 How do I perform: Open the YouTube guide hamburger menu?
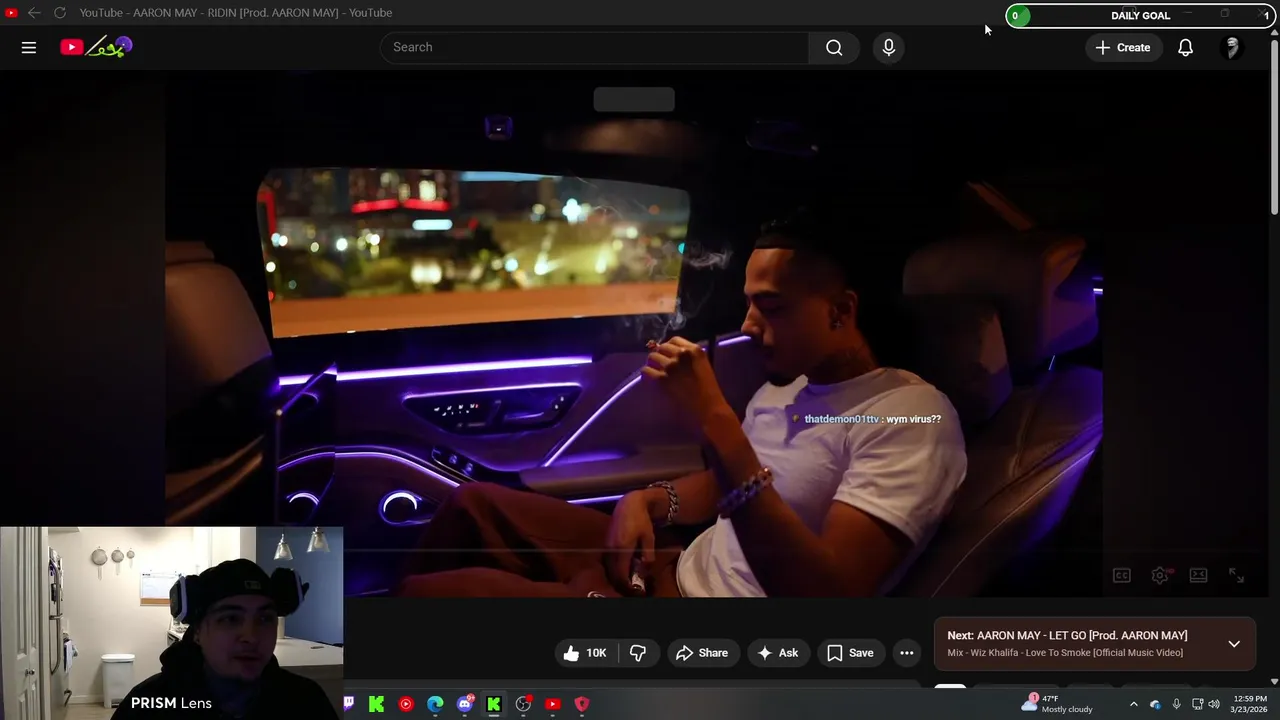[x=29, y=47]
